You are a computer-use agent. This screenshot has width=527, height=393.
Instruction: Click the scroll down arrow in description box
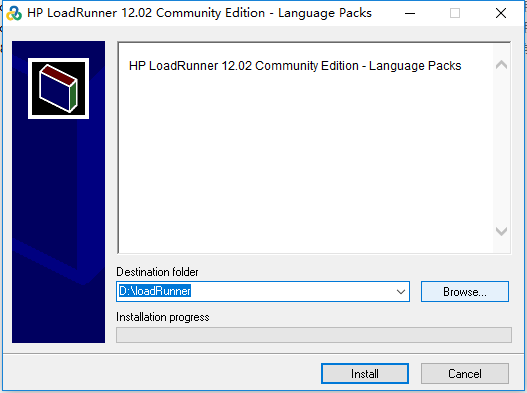click(x=501, y=231)
